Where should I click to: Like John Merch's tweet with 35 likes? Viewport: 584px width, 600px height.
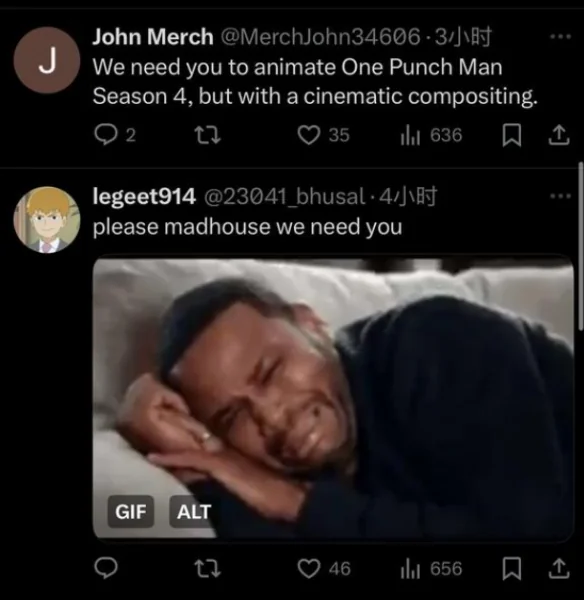click(323, 135)
